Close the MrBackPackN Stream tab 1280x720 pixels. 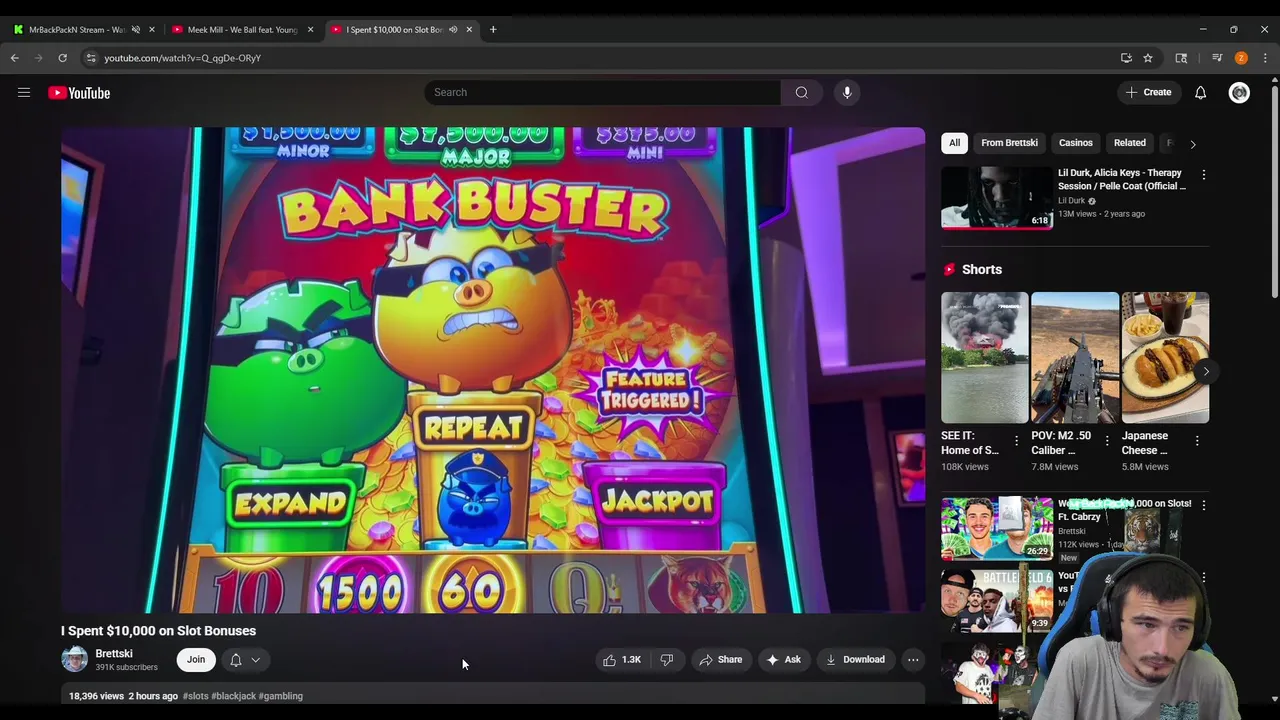tap(152, 29)
